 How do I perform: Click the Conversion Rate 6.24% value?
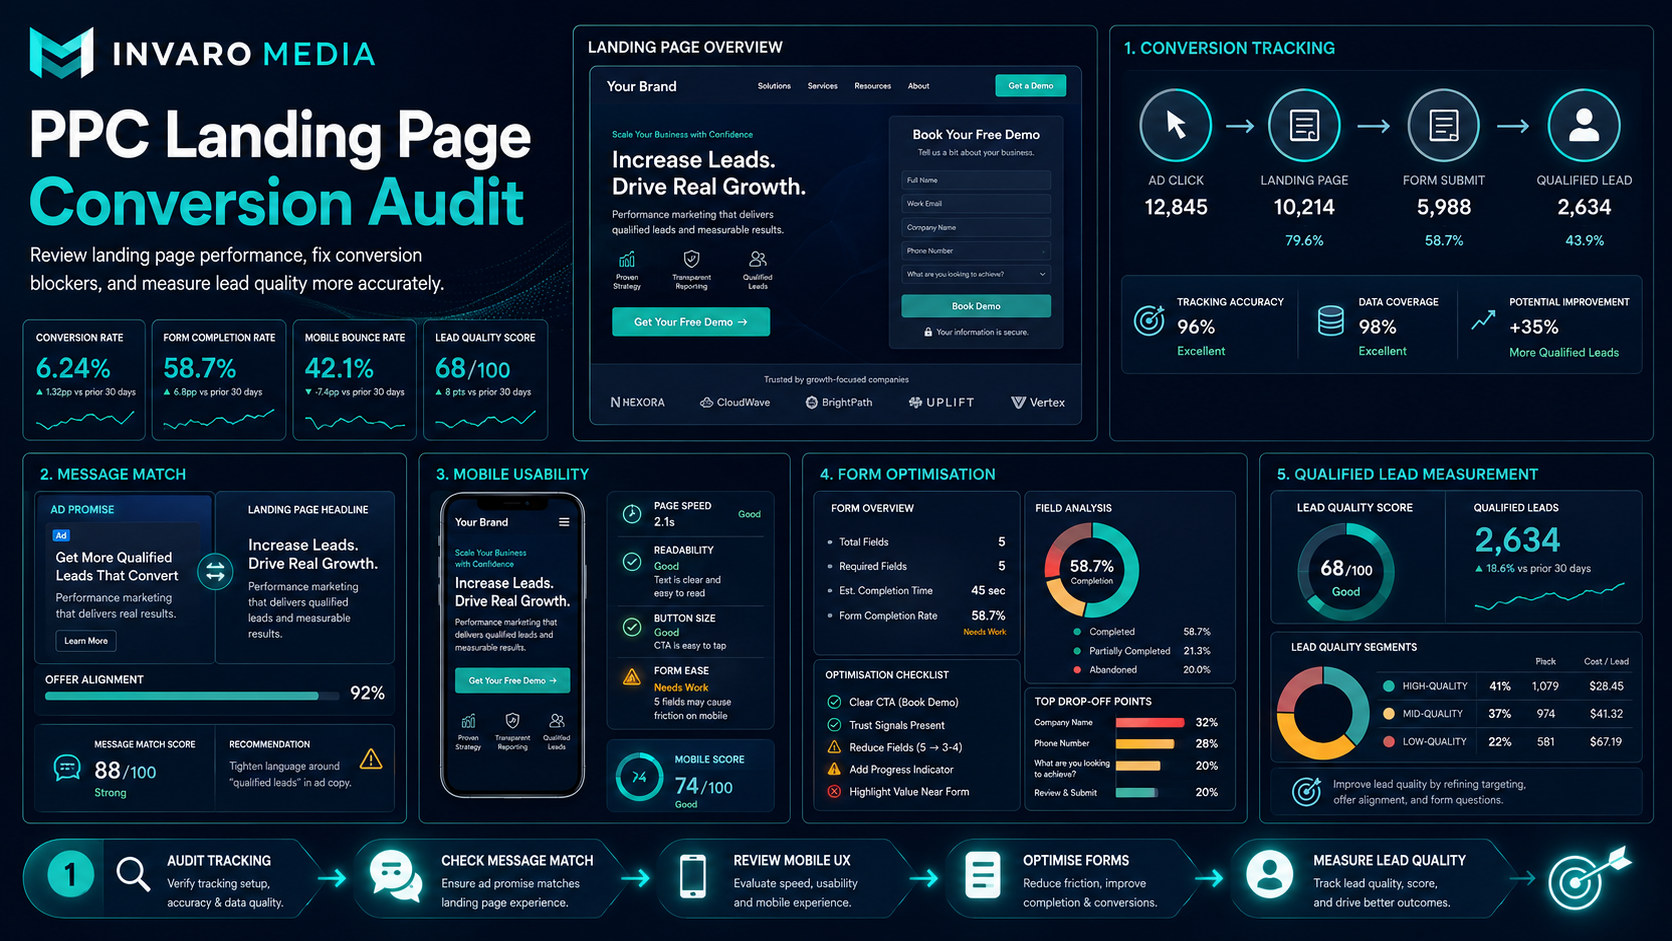coord(73,368)
